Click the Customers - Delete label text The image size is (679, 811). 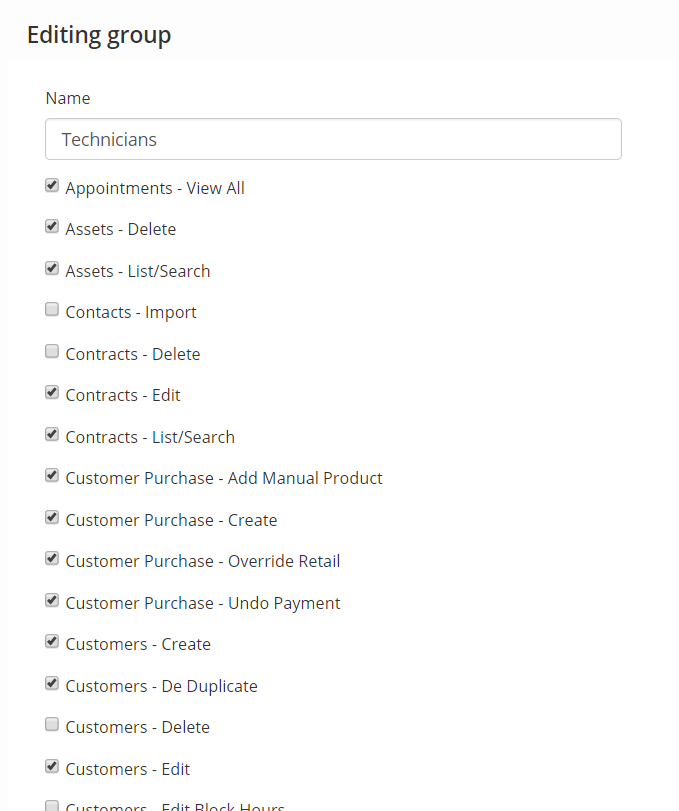(138, 727)
